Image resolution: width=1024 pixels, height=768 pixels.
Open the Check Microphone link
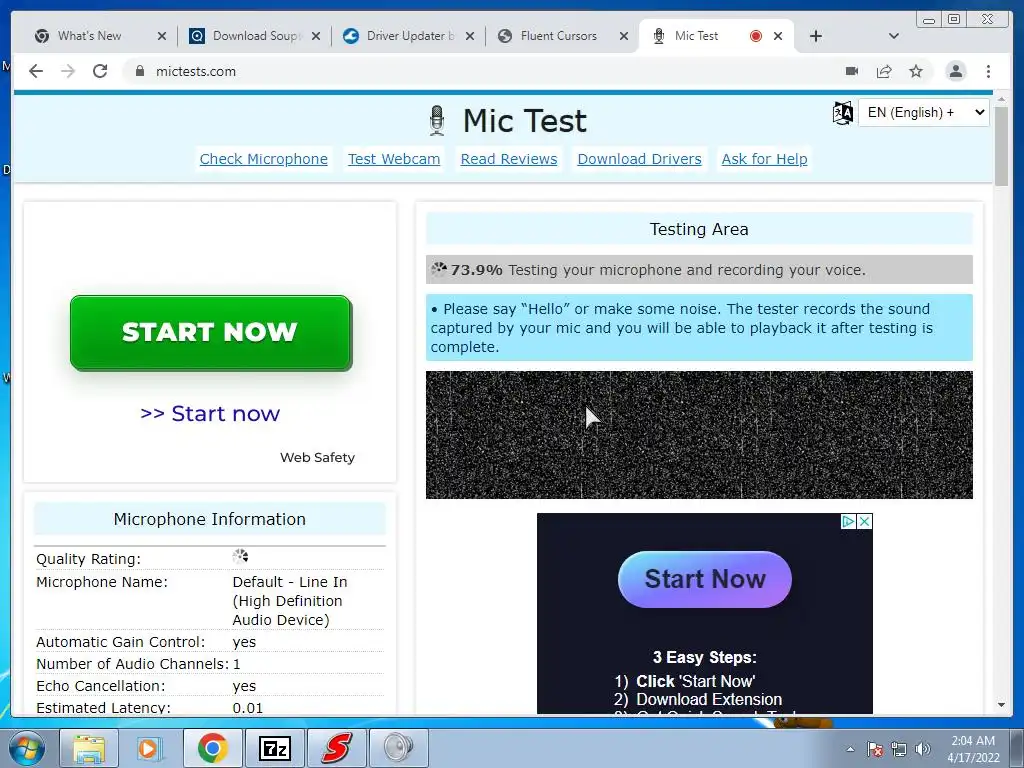tap(264, 159)
